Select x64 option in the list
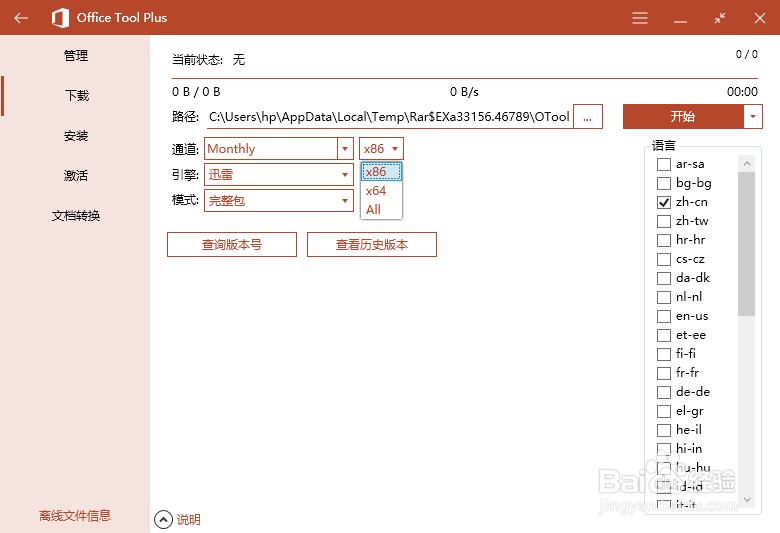This screenshot has height=533, width=780. click(381, 191)
